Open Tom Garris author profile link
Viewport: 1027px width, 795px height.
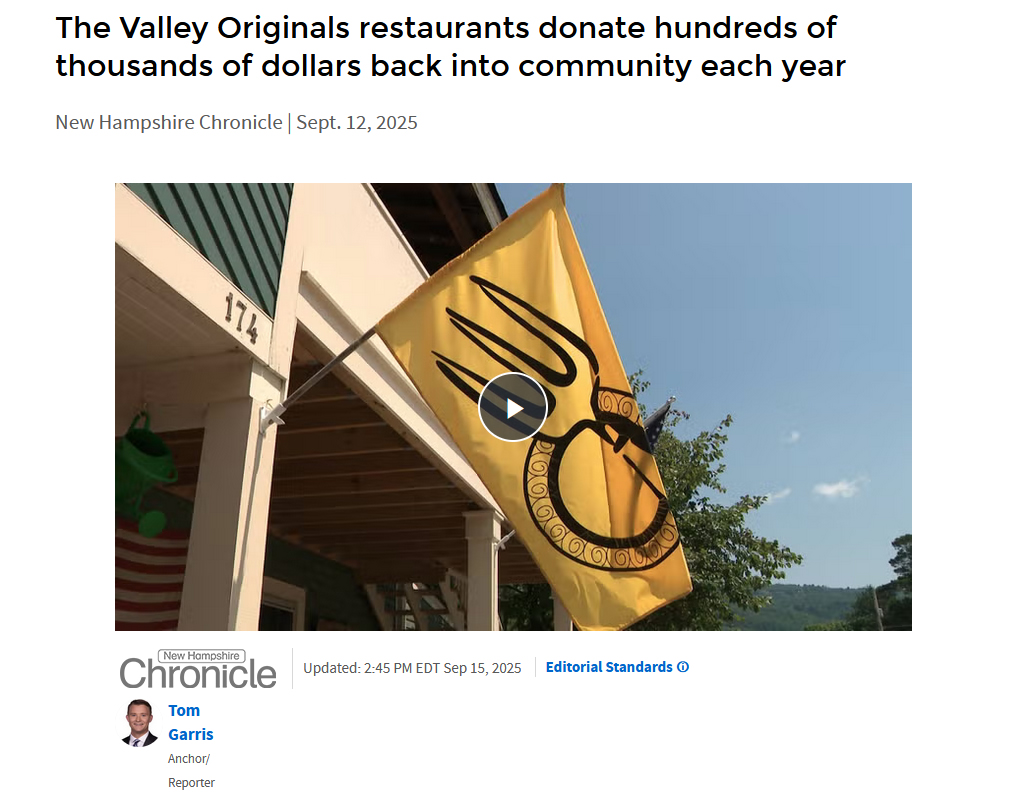coord(191,722)
